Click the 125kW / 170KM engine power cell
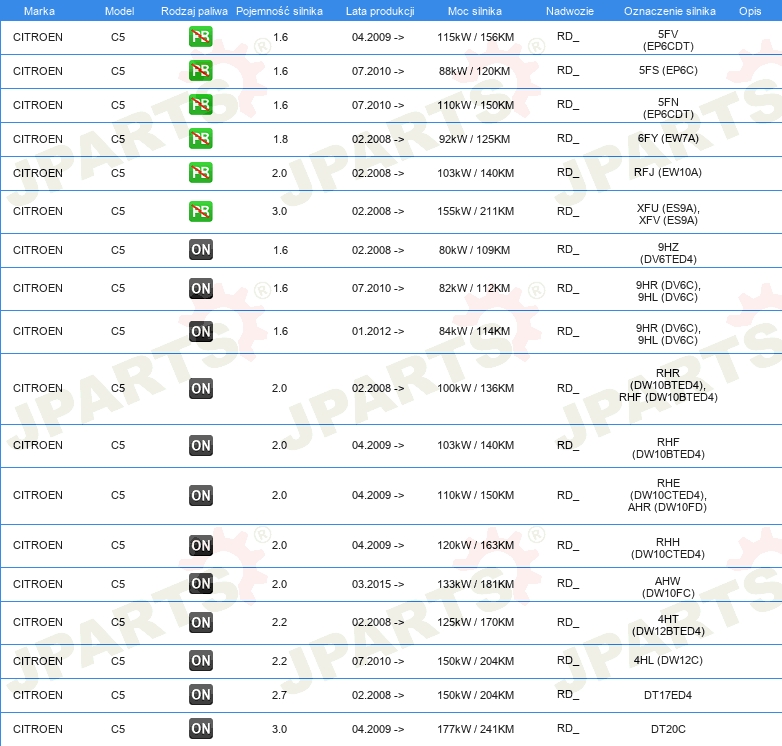Screen dimensions: 782x746 (475, 622)
